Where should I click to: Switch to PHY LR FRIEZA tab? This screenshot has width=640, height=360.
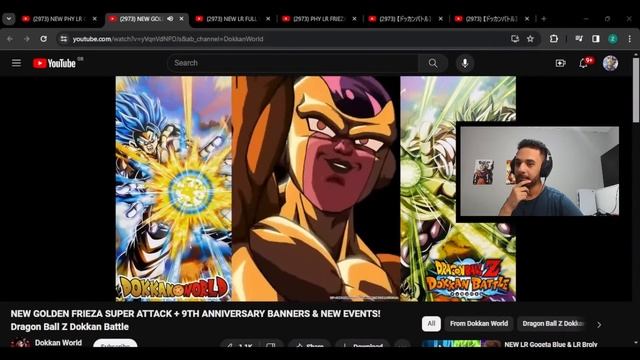[x=318, y=19]
